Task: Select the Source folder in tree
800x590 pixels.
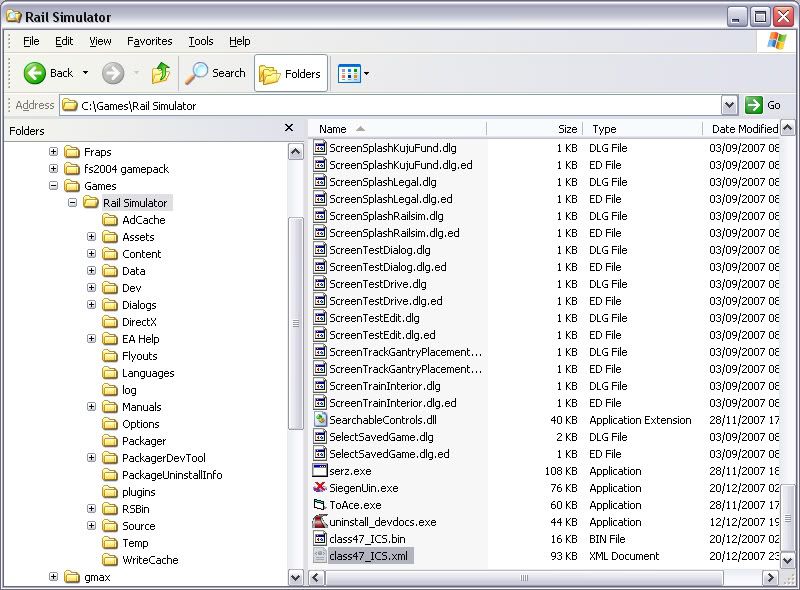Action: tap(138, 526)
